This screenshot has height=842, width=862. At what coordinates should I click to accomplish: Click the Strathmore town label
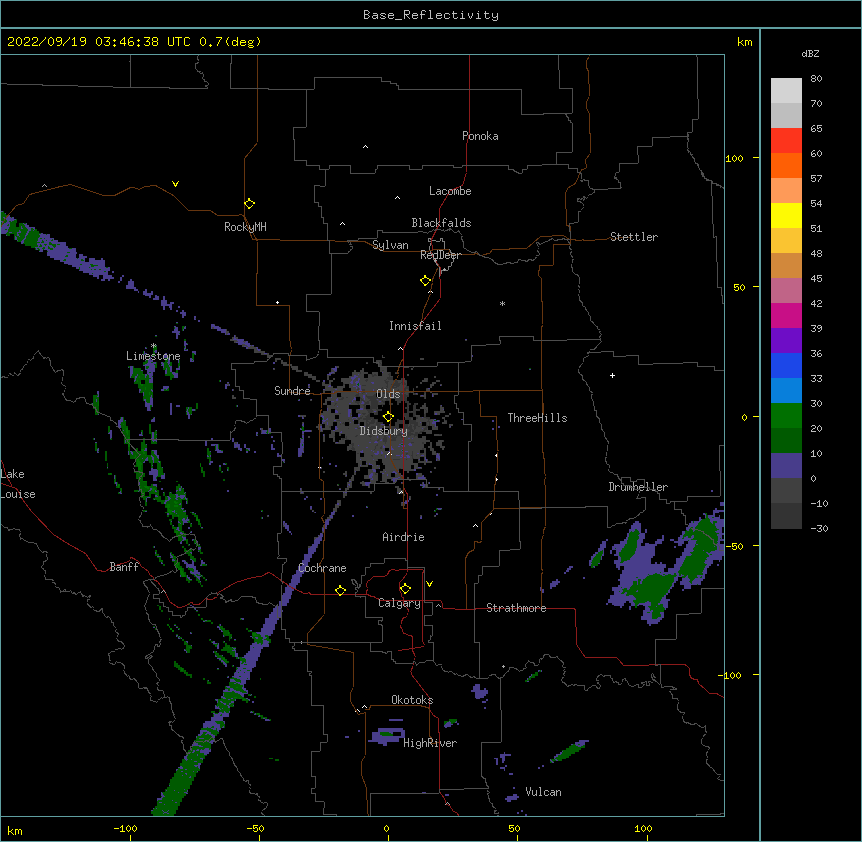point(516,608)
